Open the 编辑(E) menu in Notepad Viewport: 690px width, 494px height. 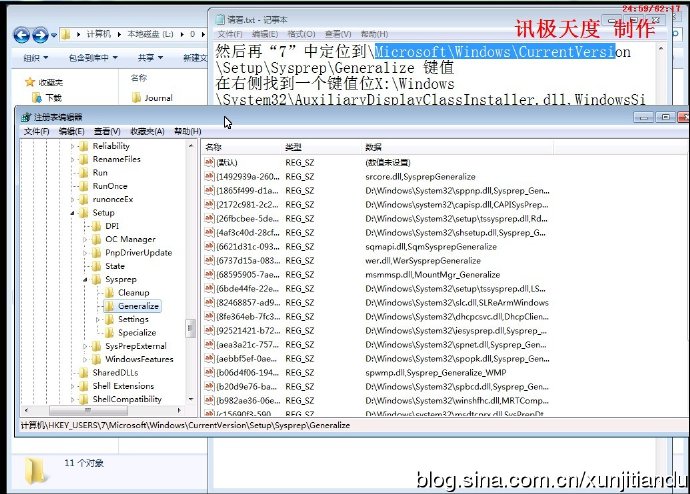click(x=265, y=34)
